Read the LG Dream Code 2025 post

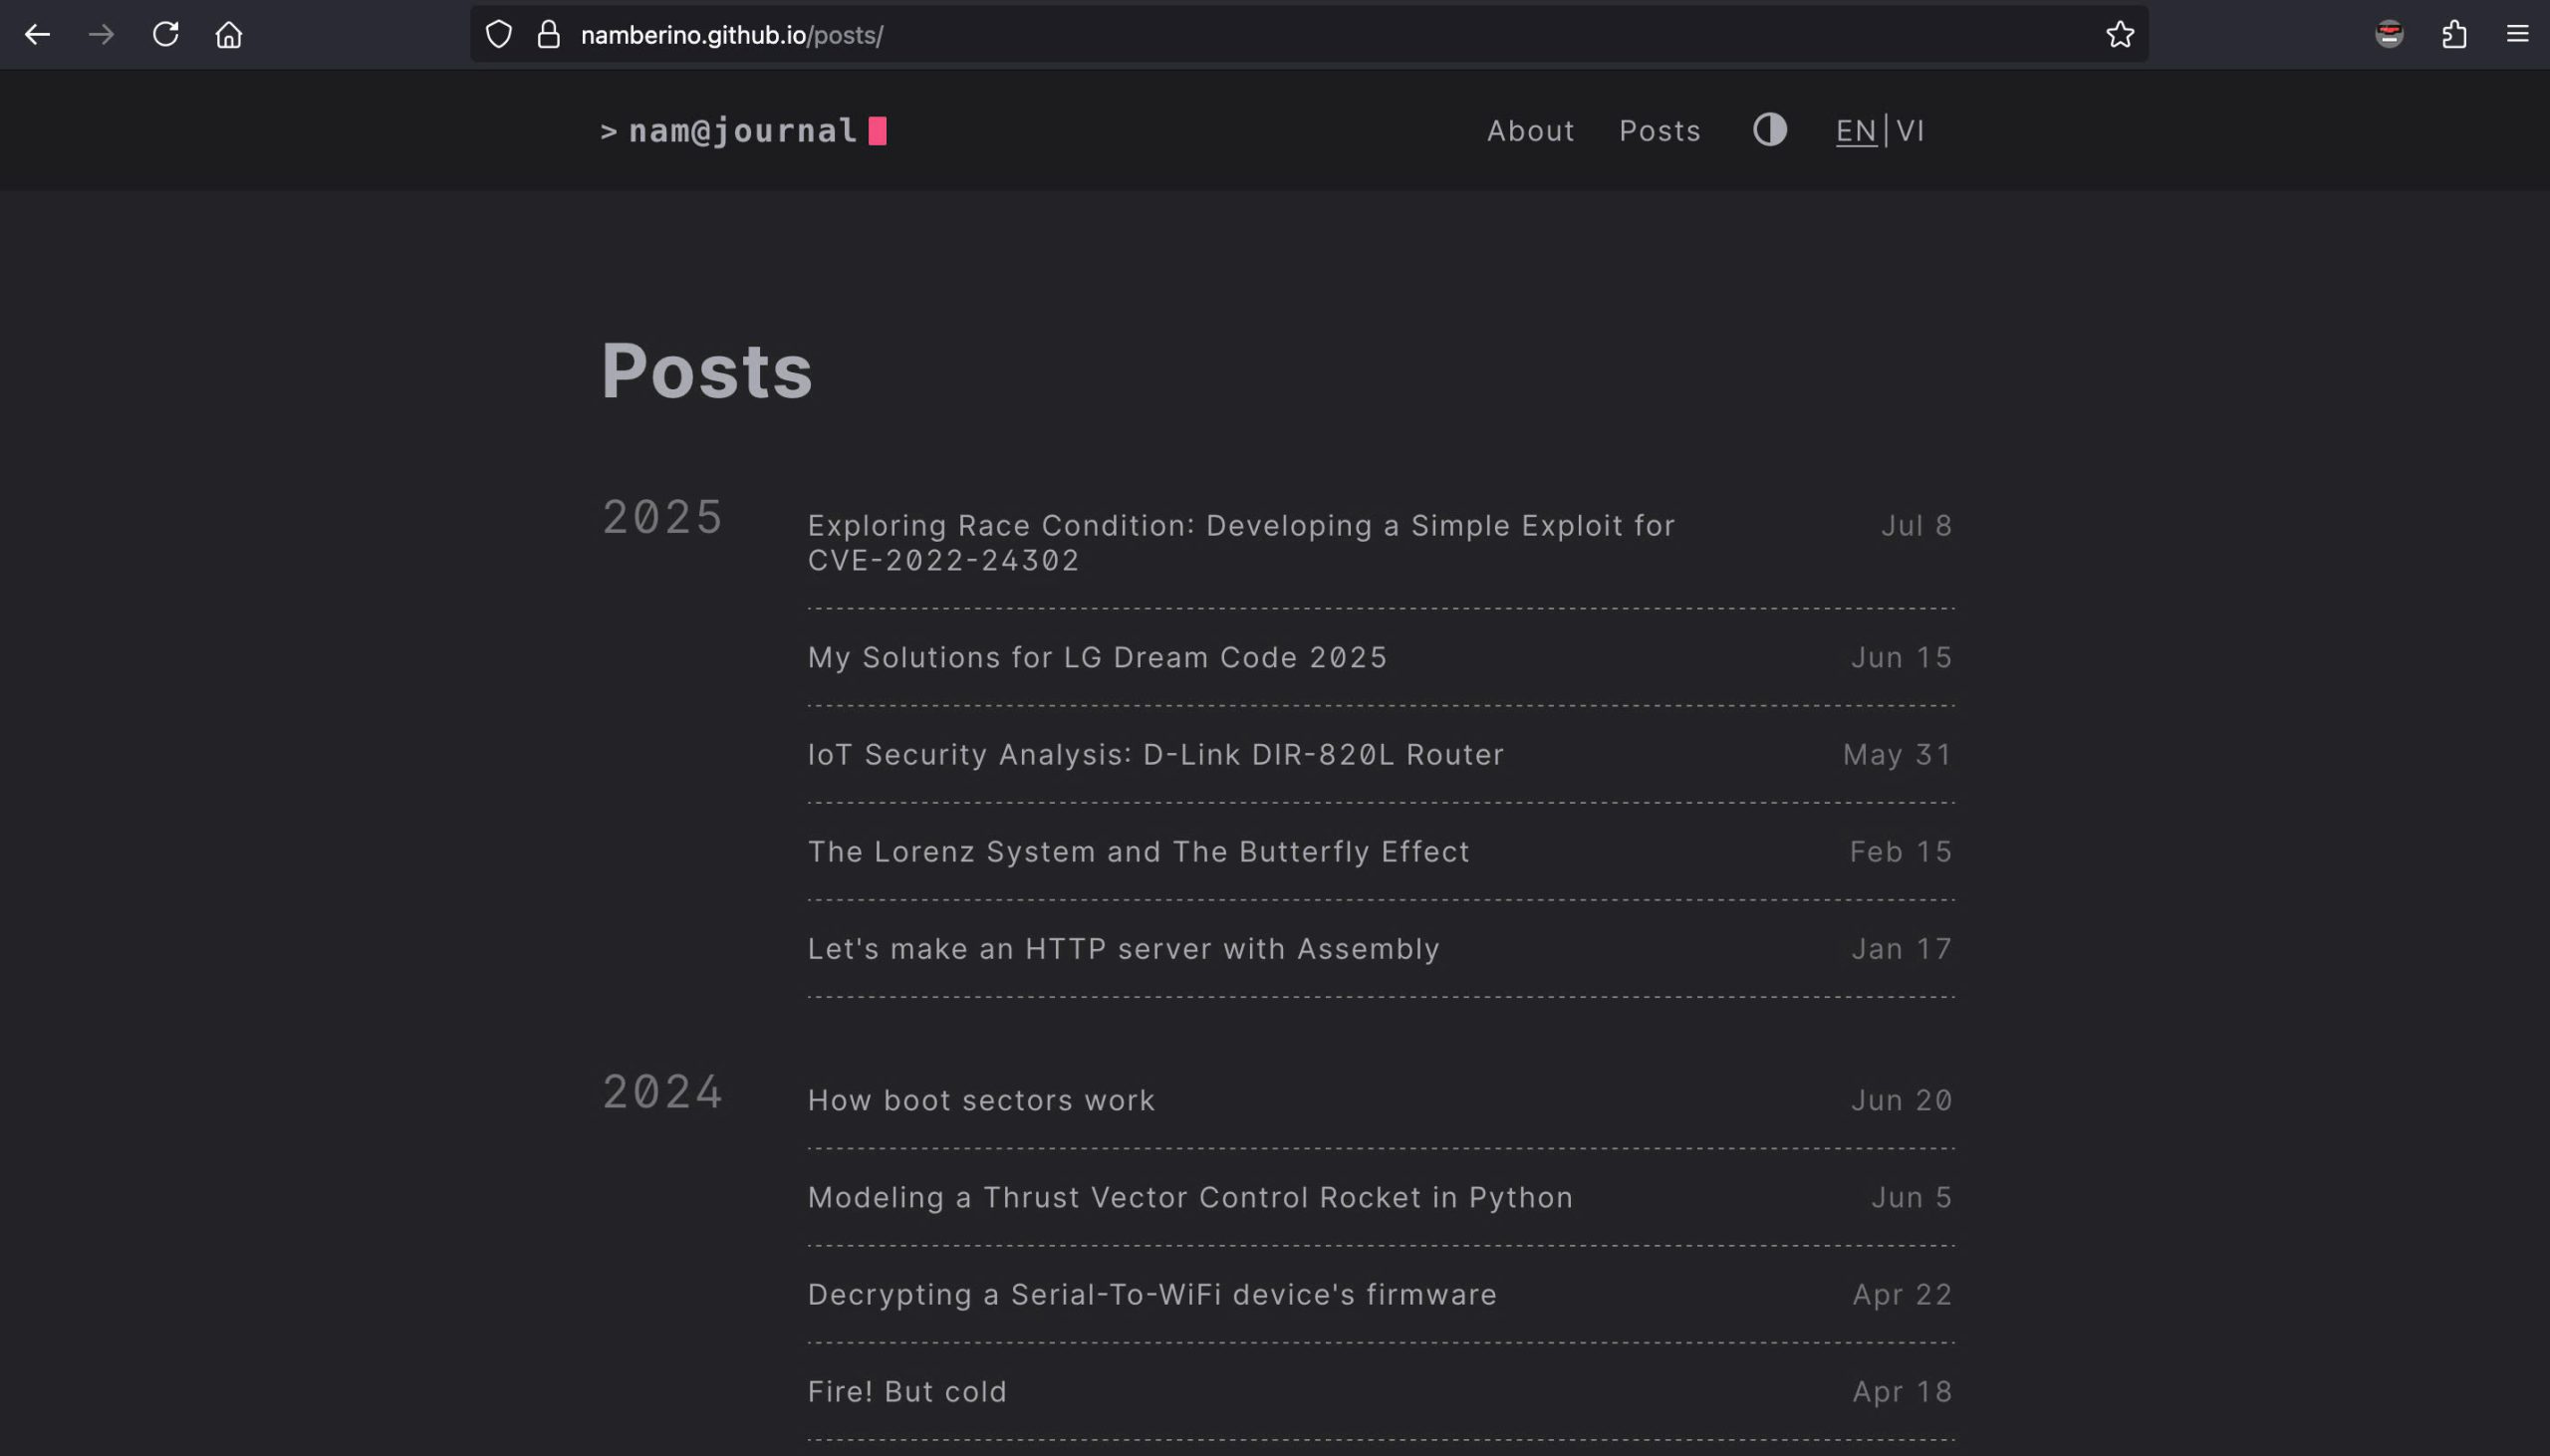pyautogui.click(x=1097, y=657)
